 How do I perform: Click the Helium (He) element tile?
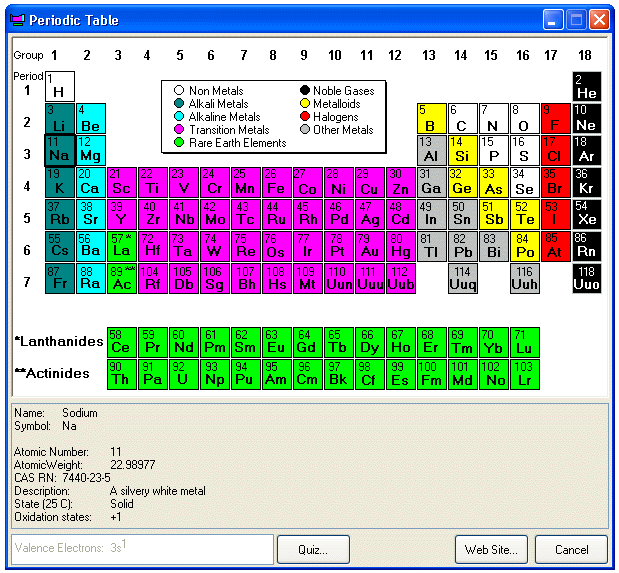[x=586, y=86]
